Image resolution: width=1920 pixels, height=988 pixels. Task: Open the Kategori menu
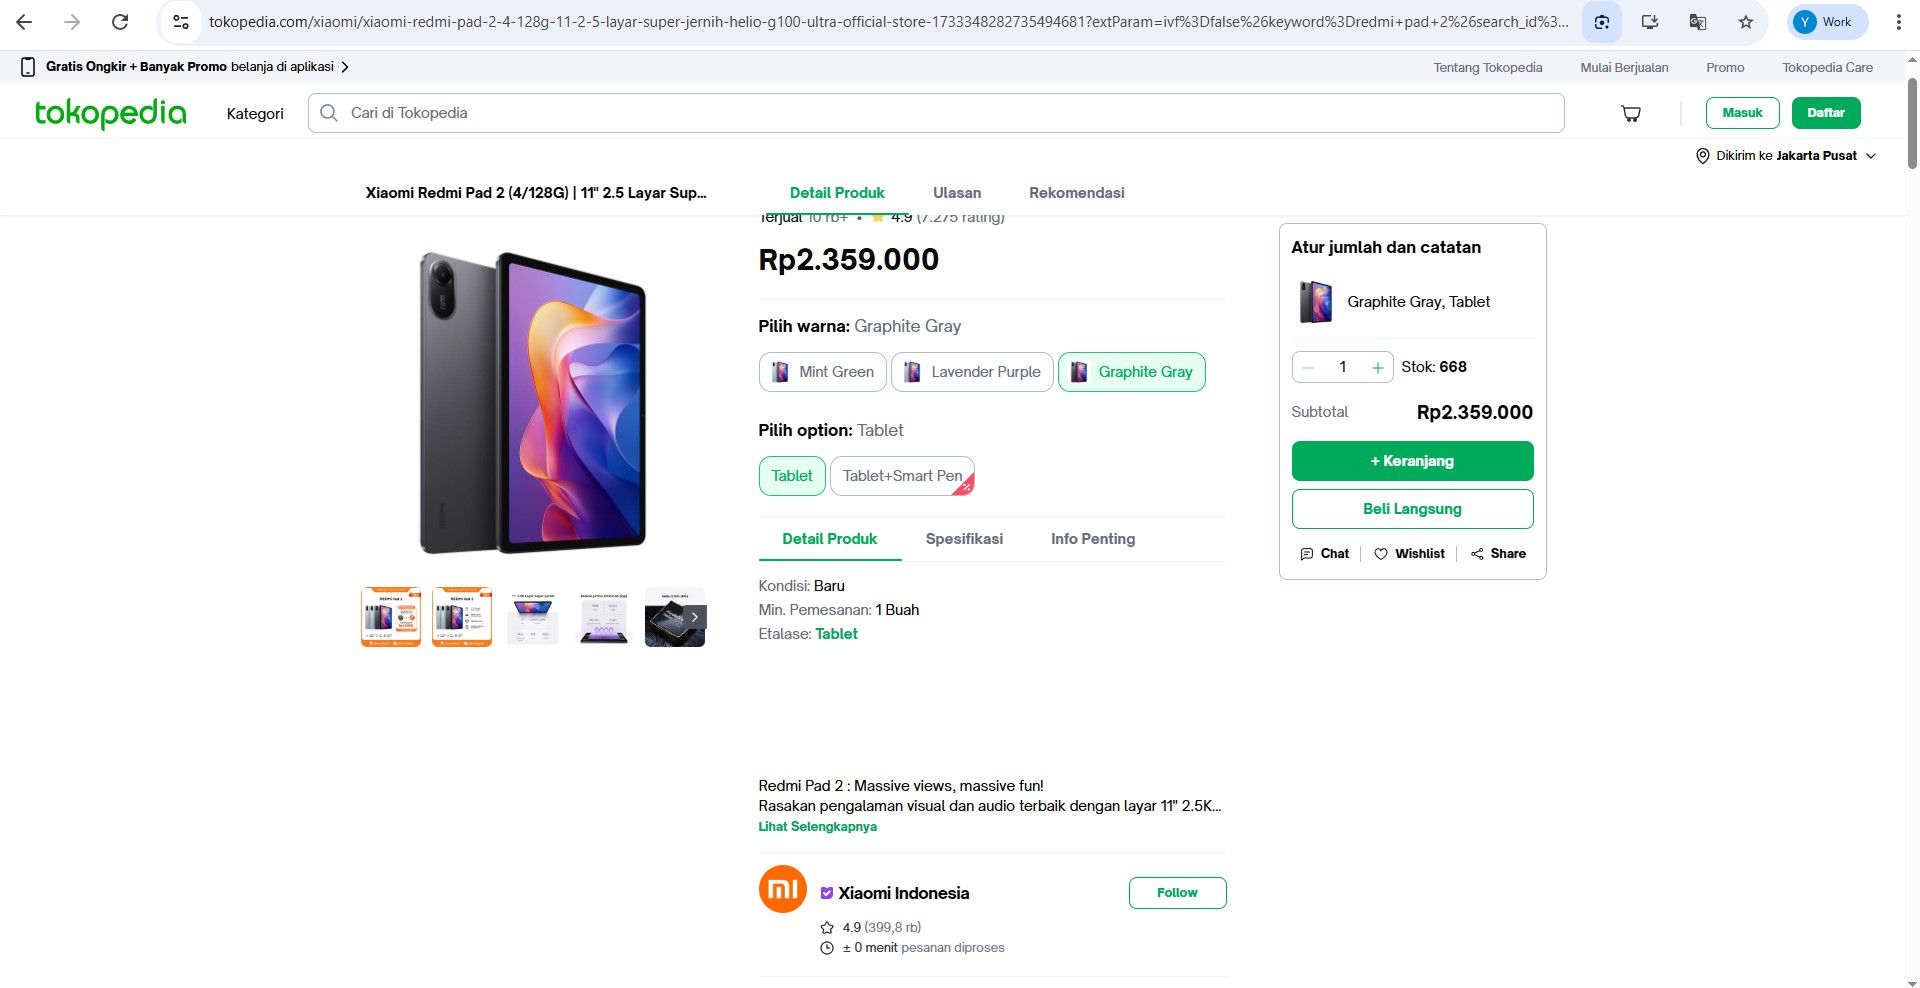[x=255, y=114]
